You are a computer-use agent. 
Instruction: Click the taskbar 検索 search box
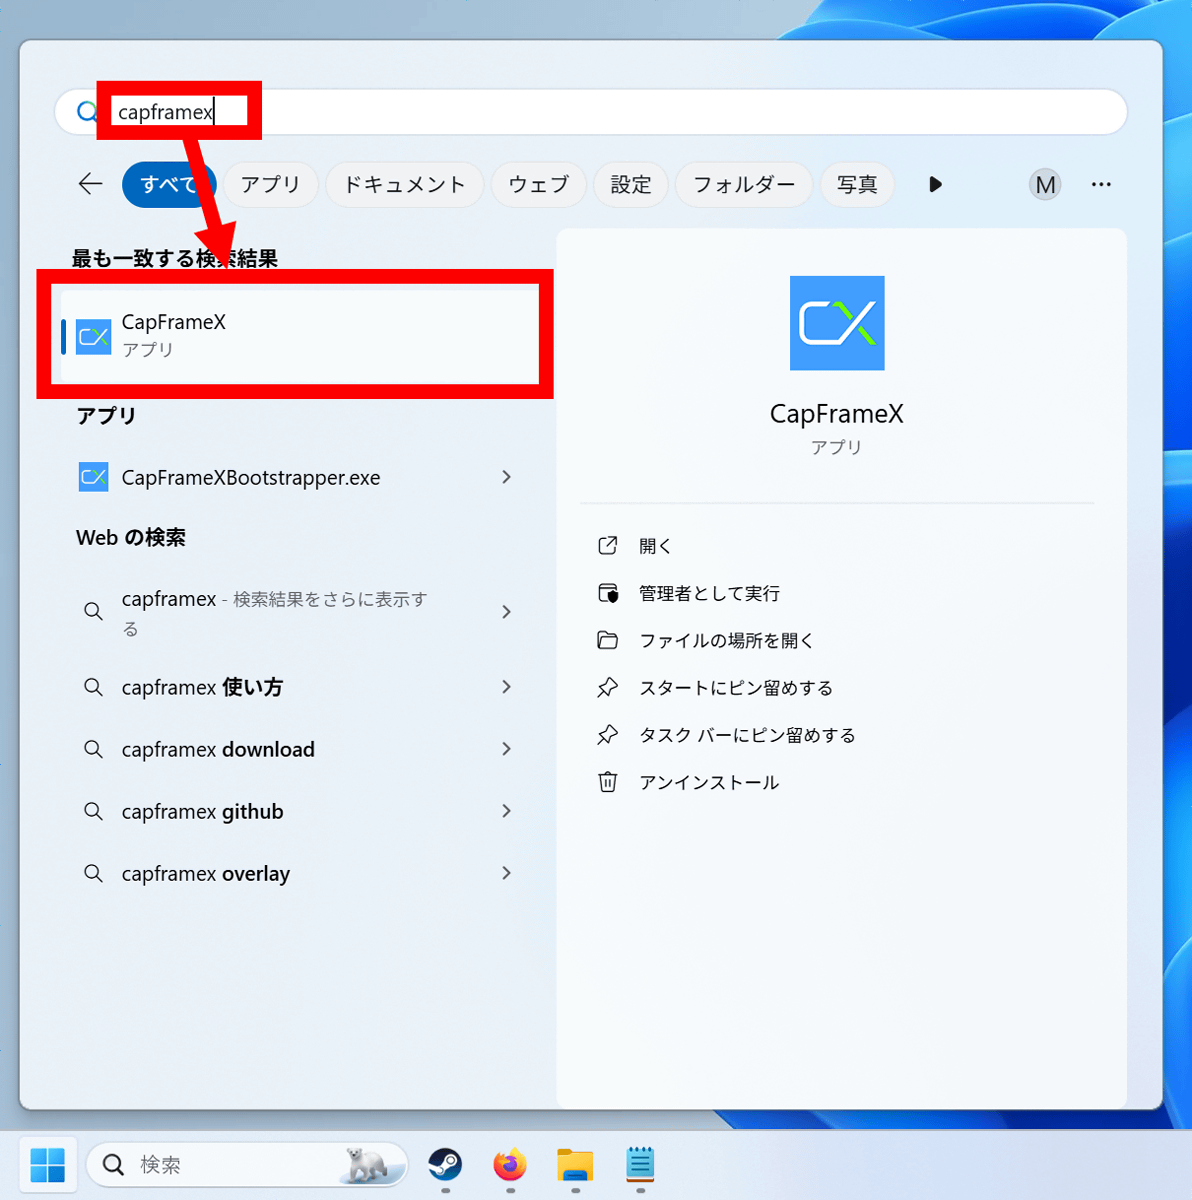click(247, 1165)
